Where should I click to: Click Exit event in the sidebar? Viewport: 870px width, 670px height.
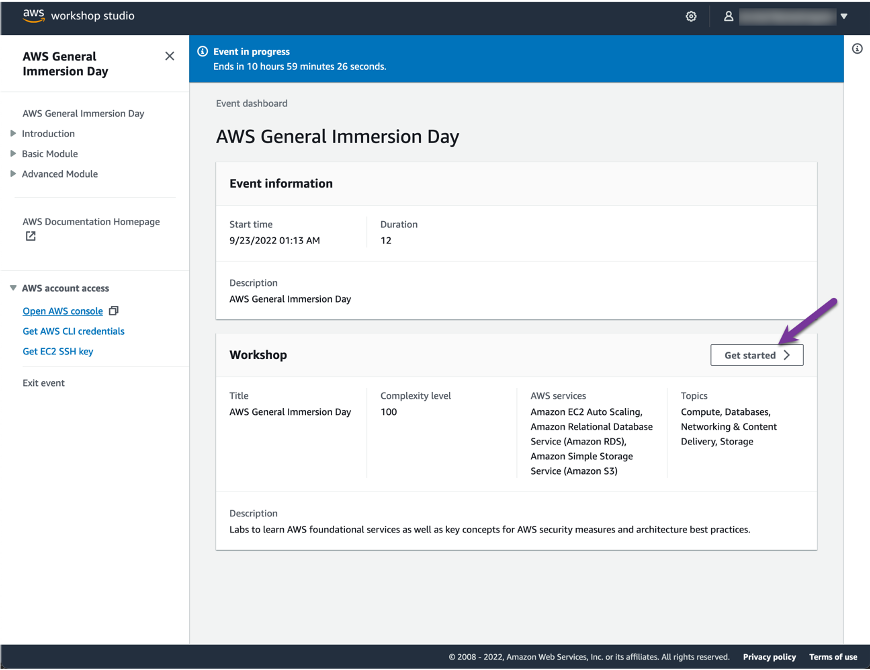coord(43,383)
